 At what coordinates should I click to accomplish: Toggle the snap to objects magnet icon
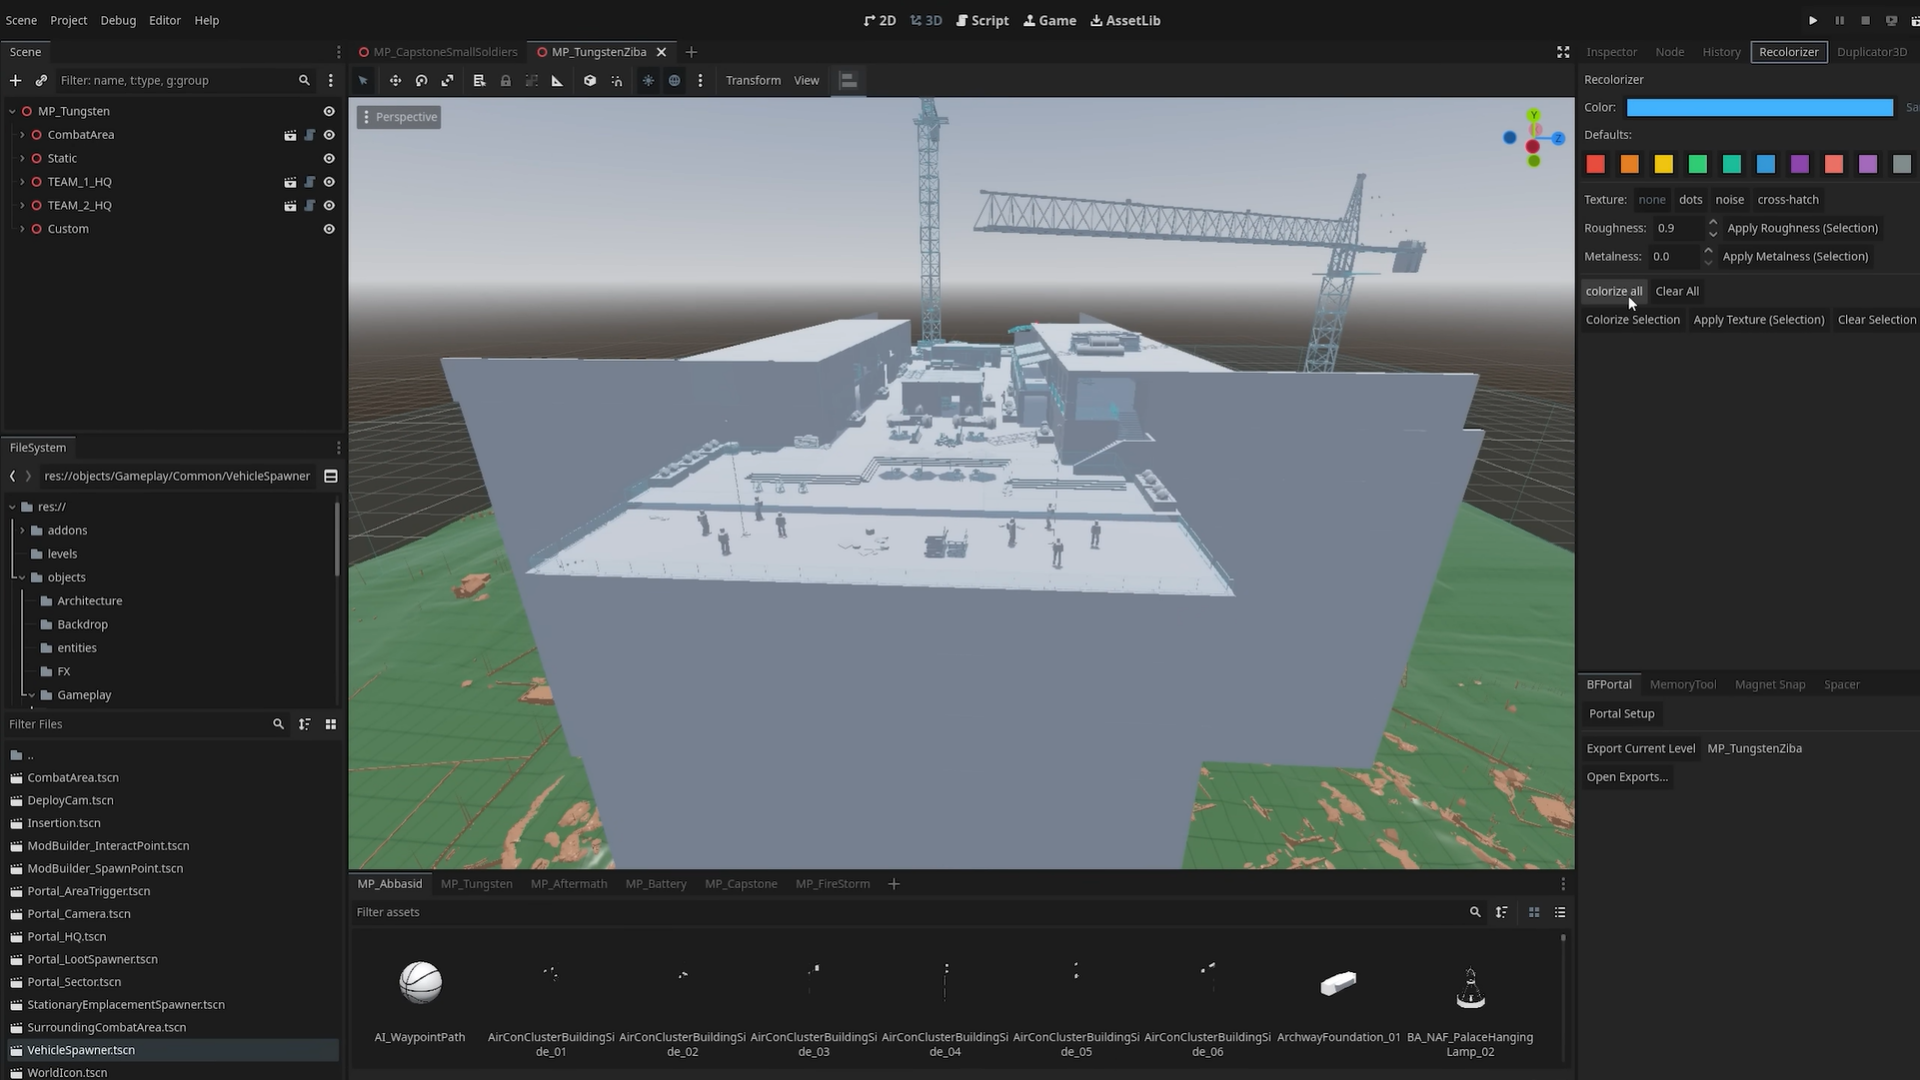[617, 80]
